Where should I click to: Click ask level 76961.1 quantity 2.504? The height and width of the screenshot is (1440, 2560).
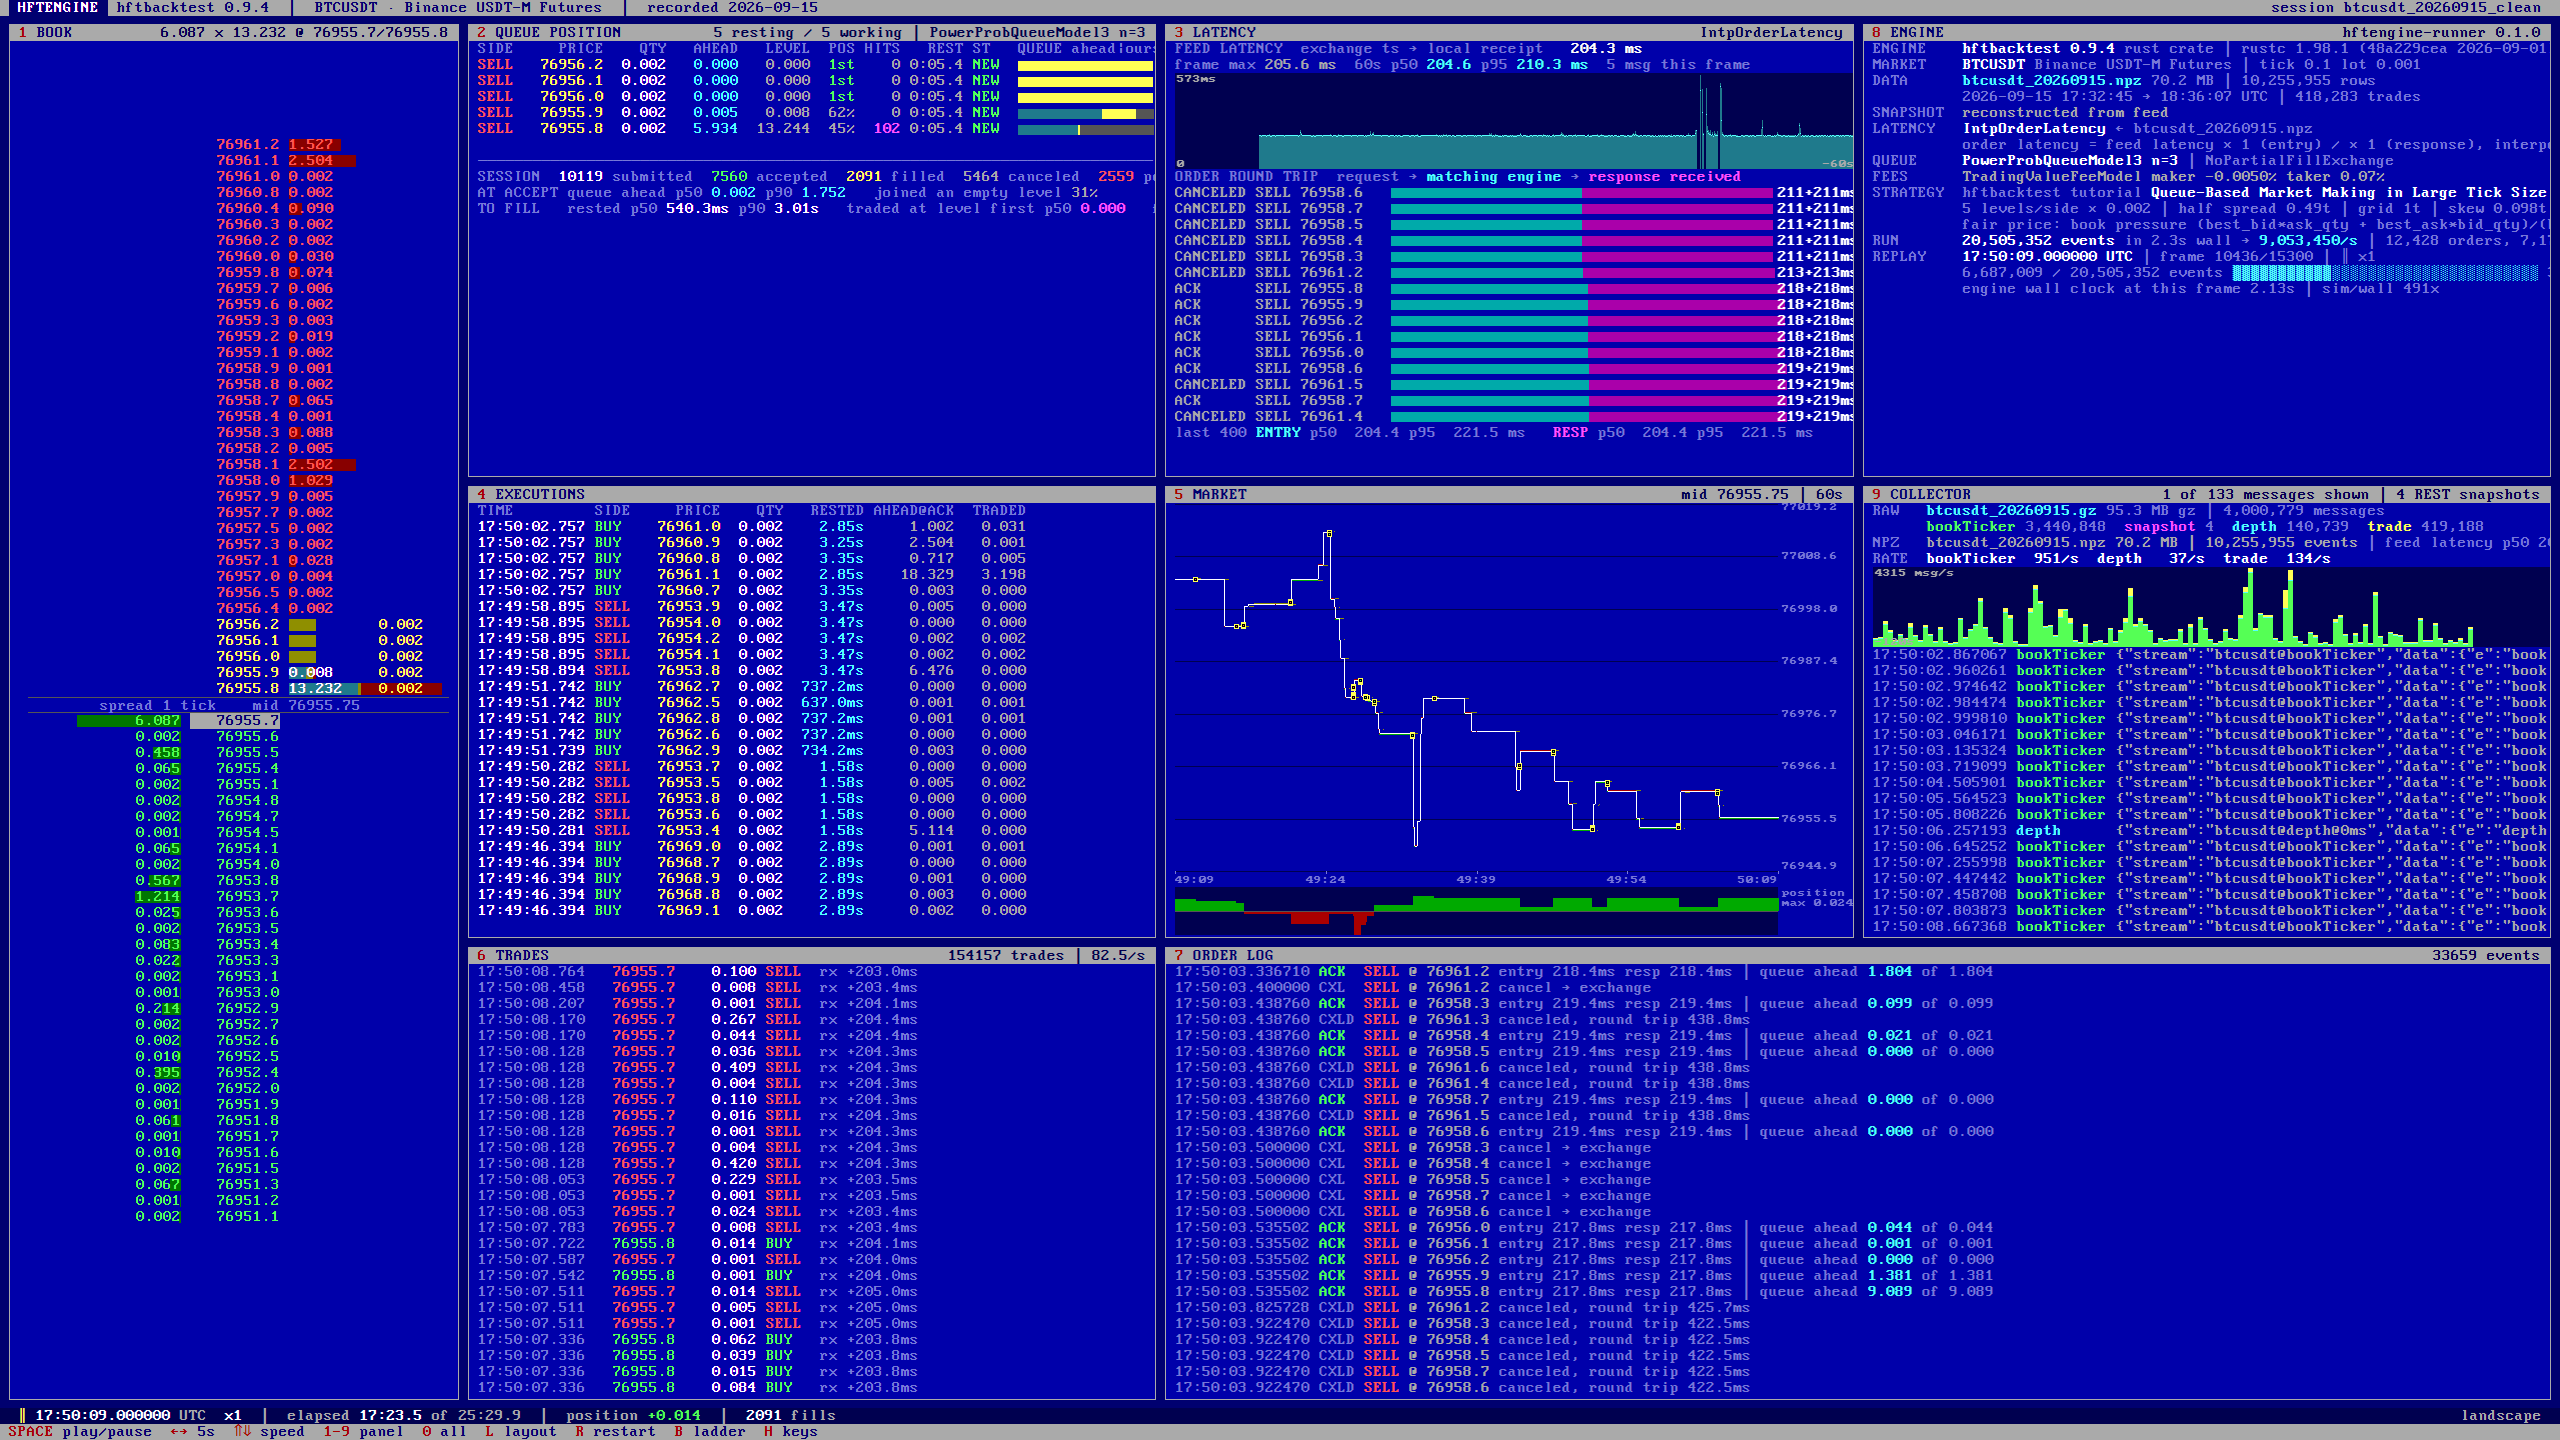point(311,160)
